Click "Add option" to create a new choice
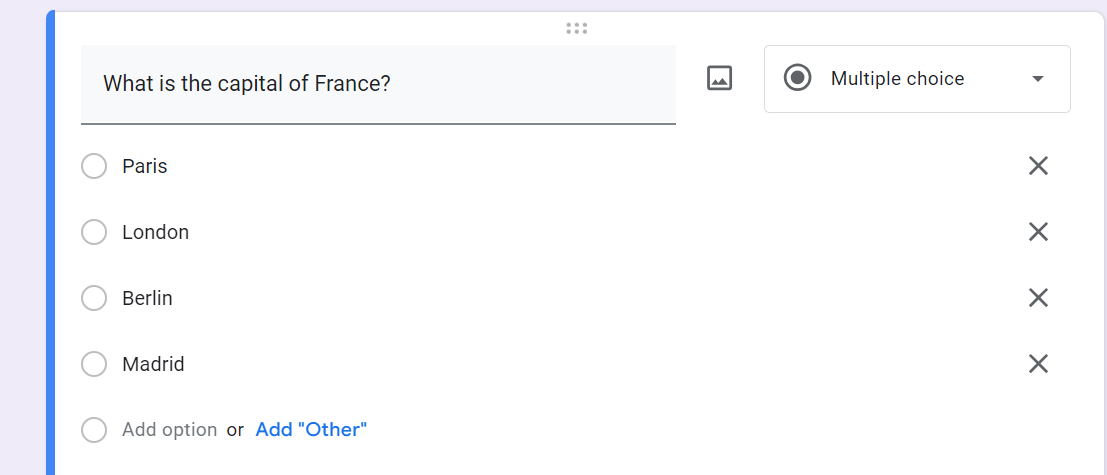The height and width of the screenshot is (475, 1107). [169, 430]
